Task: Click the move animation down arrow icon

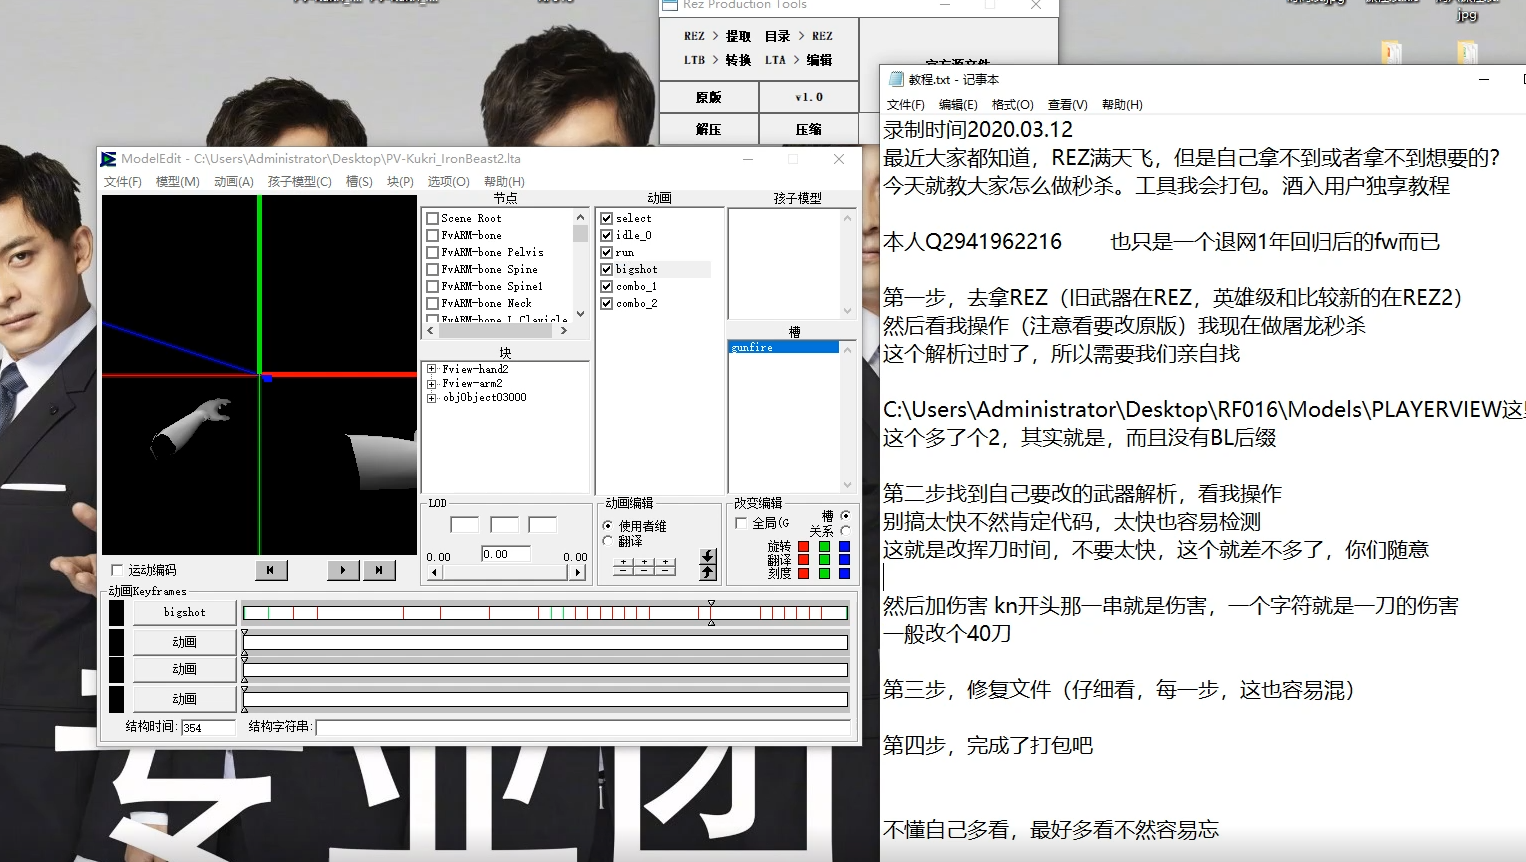Action: (708, 556)
